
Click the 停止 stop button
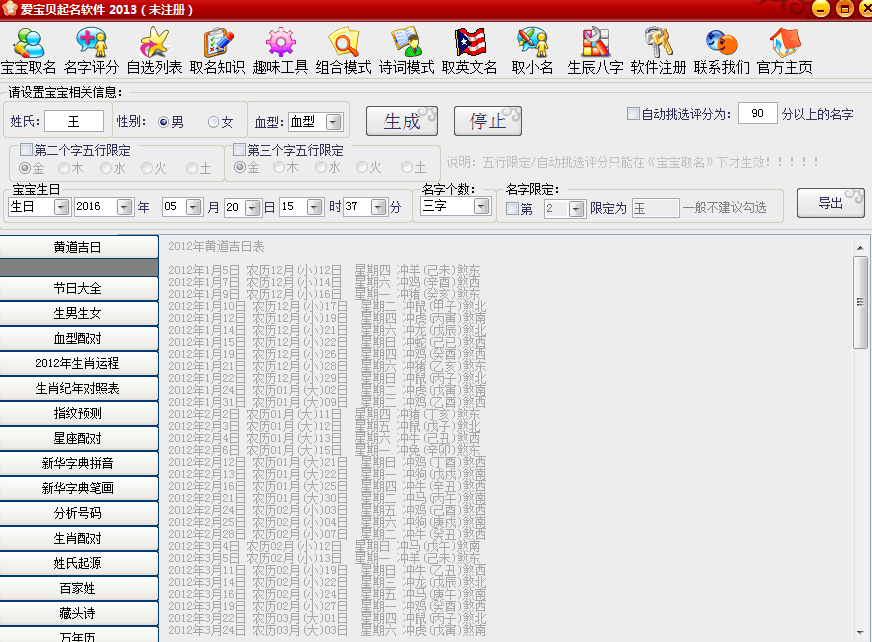(x=488, y=121)
